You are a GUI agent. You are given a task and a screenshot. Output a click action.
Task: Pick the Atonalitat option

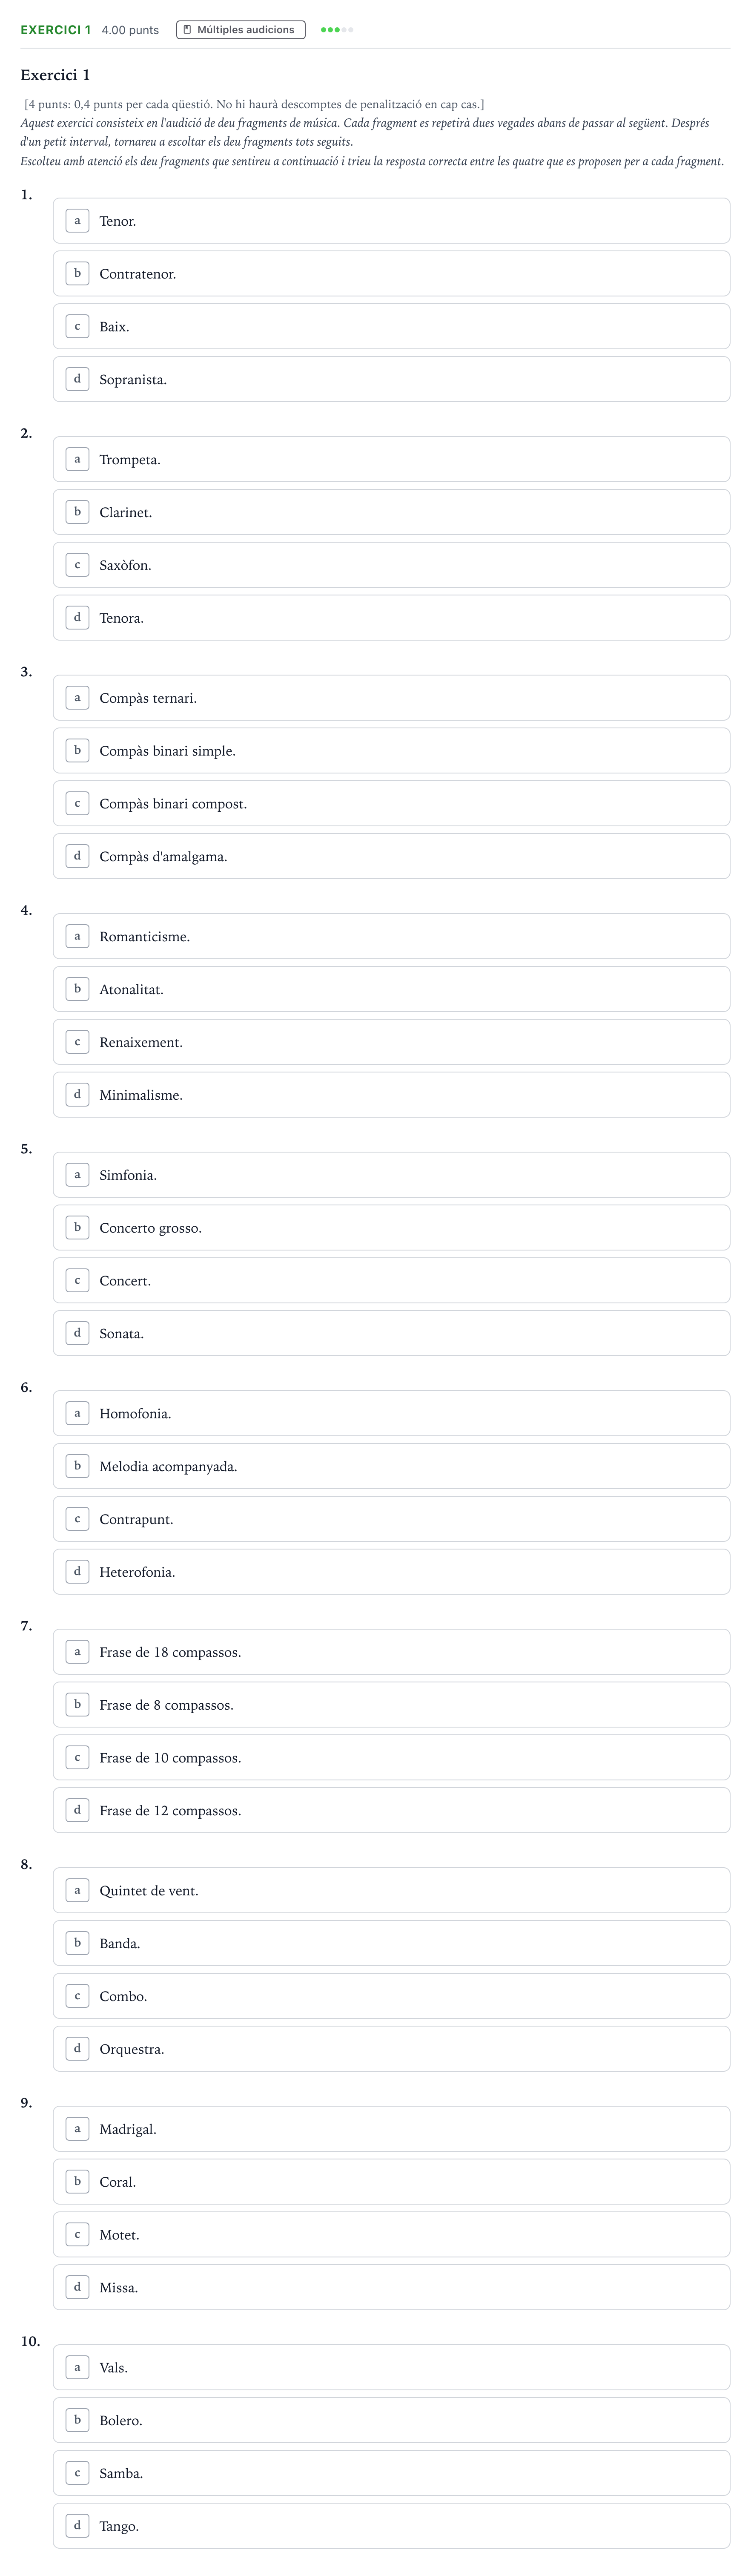click(391, 989)
